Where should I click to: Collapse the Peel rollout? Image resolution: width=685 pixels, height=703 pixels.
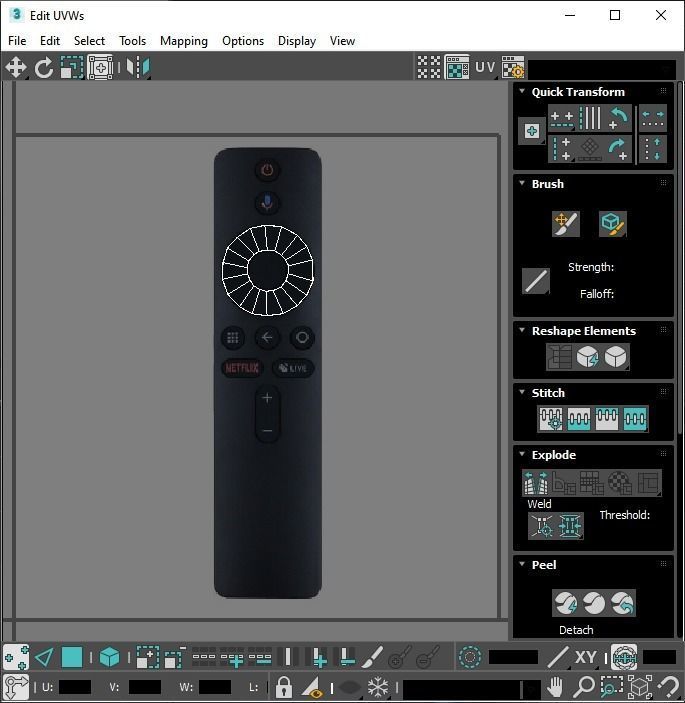click(x=522, y=564)
